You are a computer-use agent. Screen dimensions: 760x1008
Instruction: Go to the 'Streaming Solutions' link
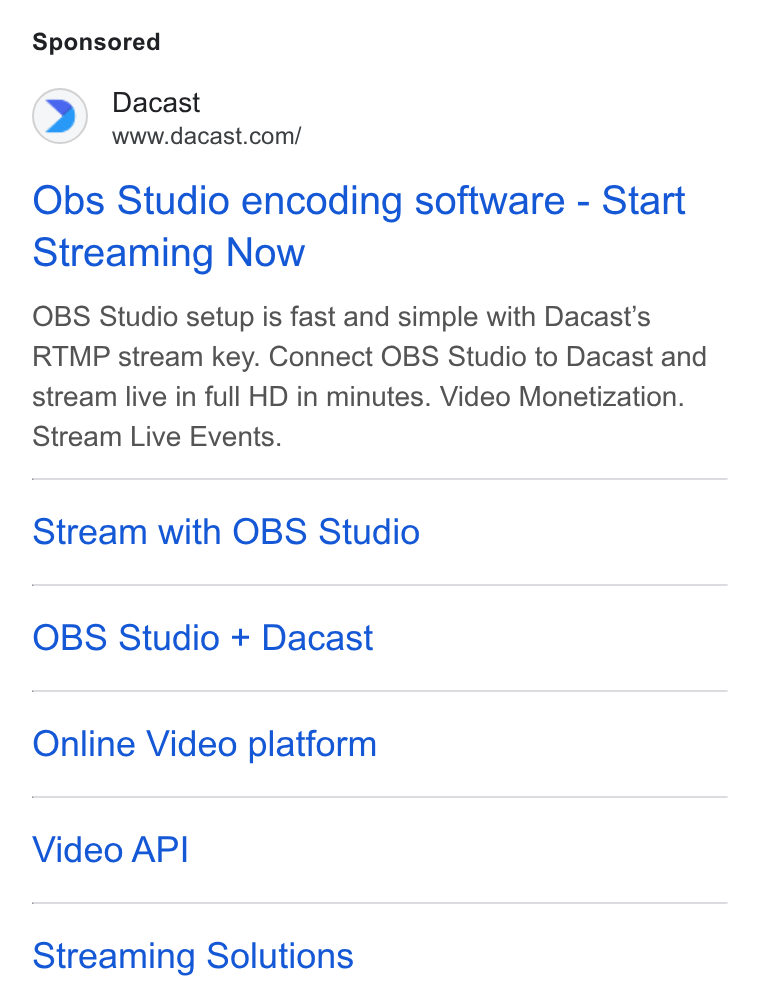click(193, 956)
